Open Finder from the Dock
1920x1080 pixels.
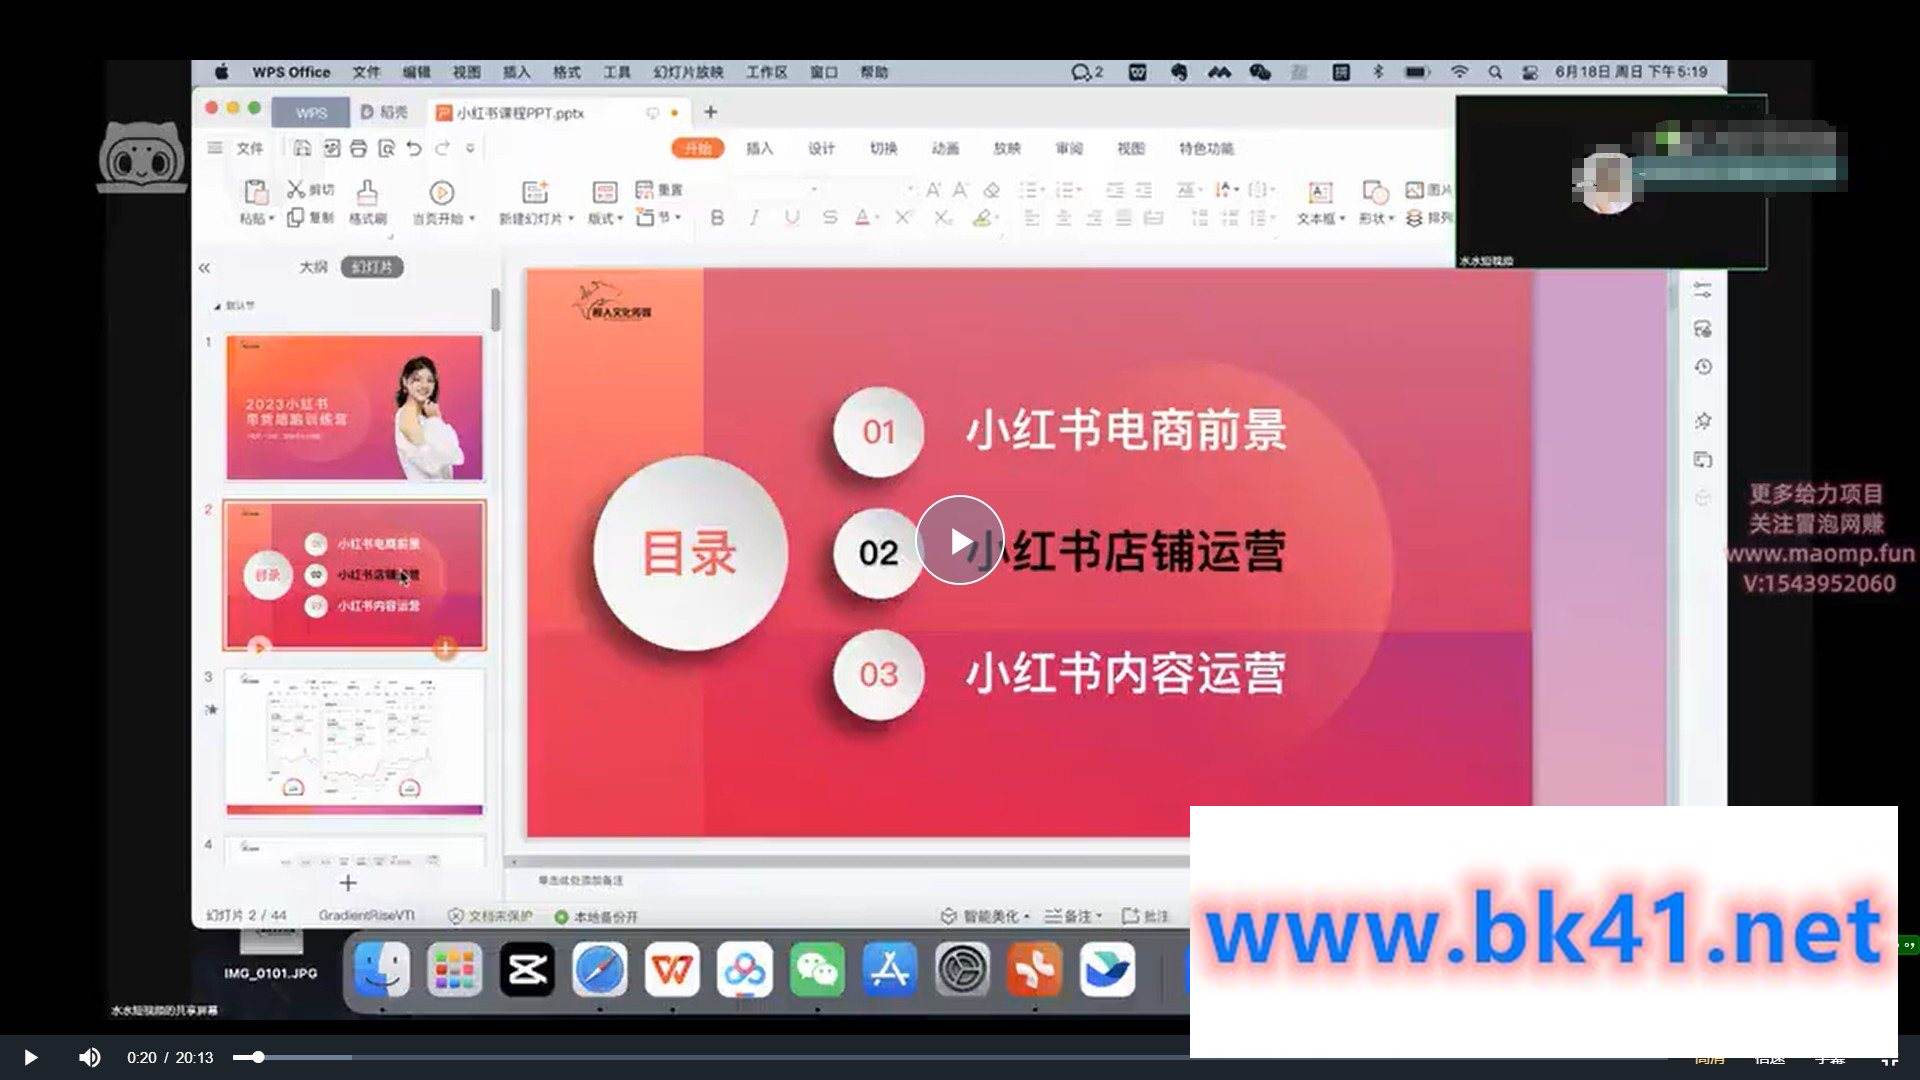(382, 969)
